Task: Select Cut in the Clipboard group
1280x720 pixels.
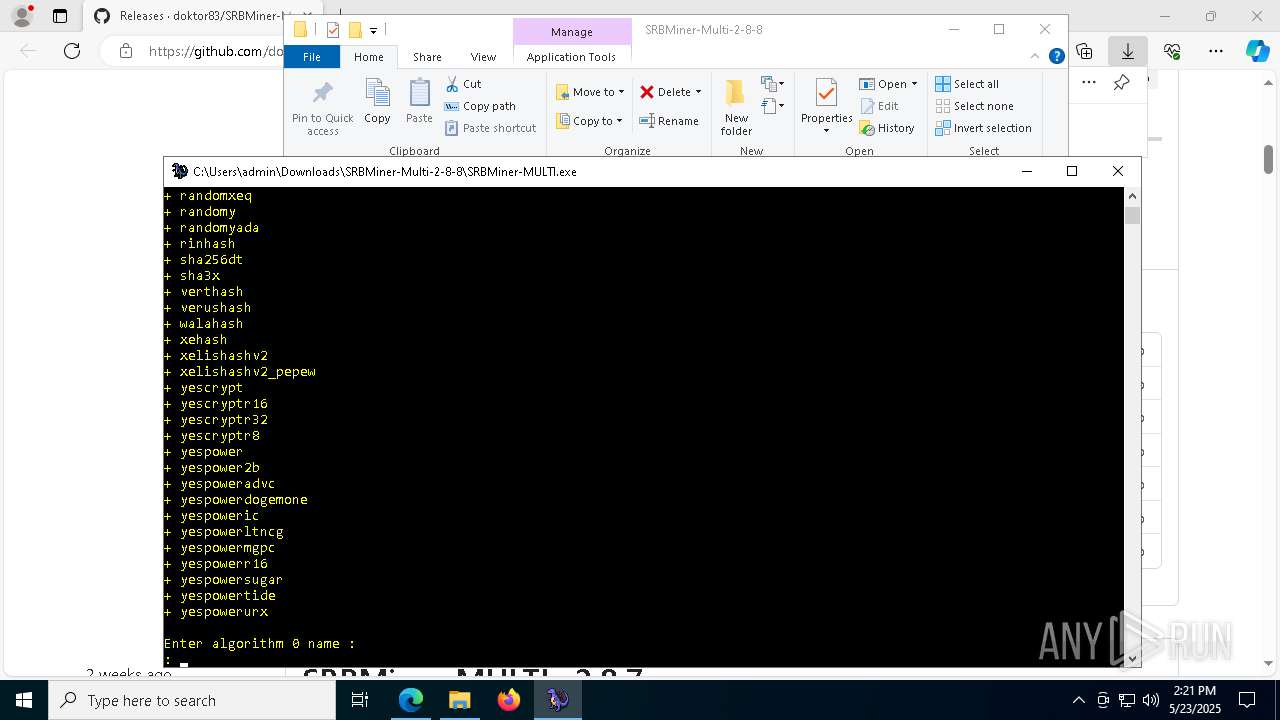Action: click(463, 84)
